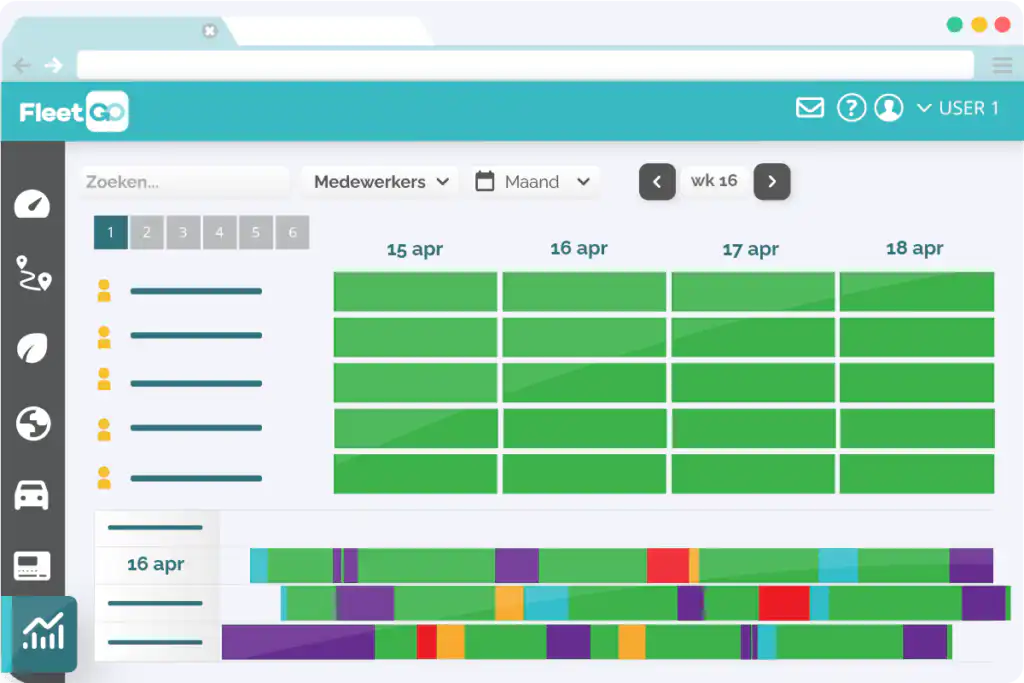The image size is (1024, 683).
Task: Switch to page 5 tab
Action: click(256, 232)
